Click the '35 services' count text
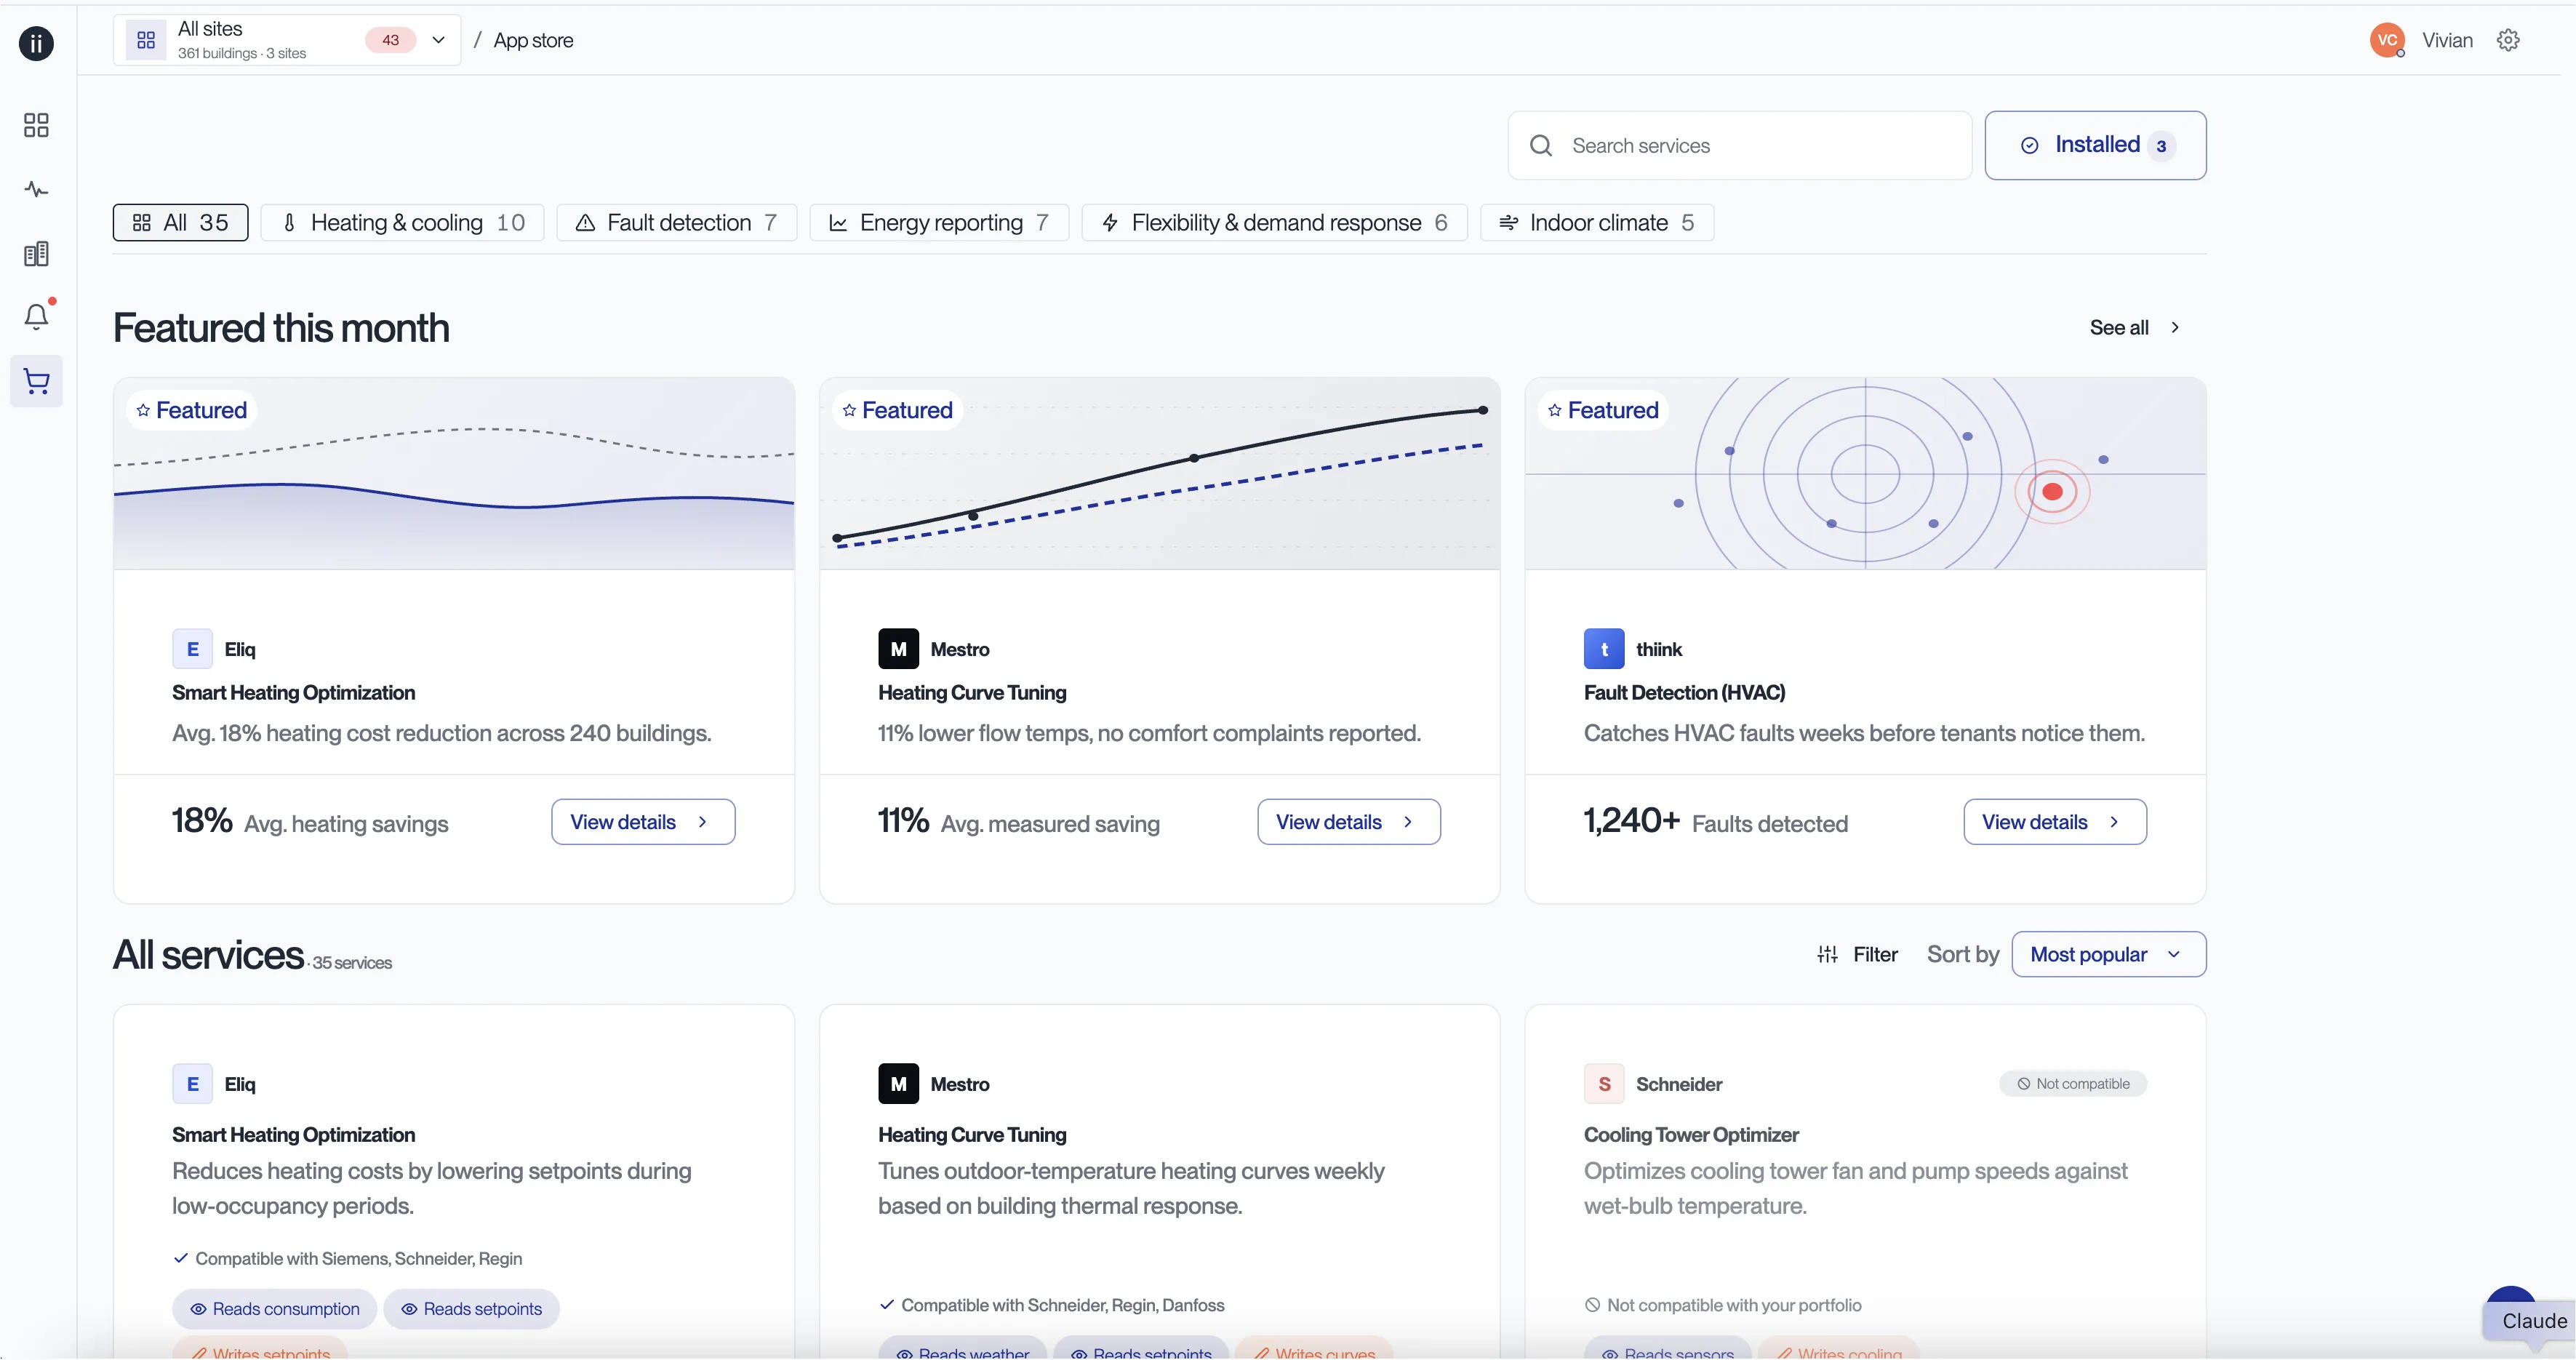 coord(352,963)
